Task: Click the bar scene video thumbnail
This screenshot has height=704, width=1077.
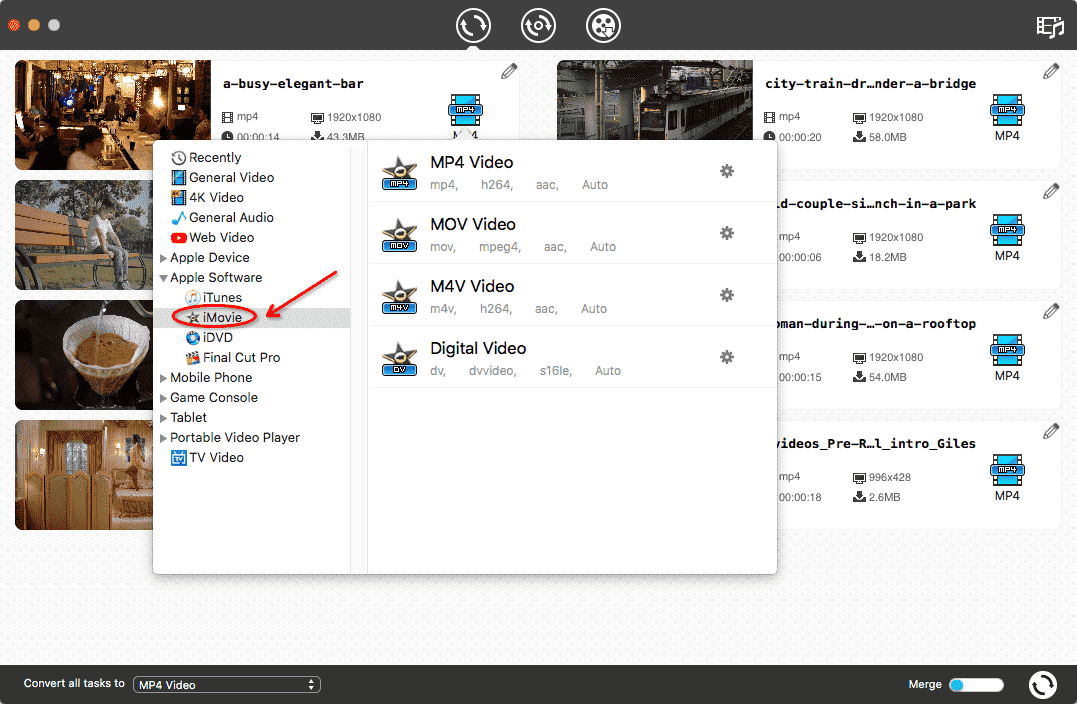Action: point(113,100)
